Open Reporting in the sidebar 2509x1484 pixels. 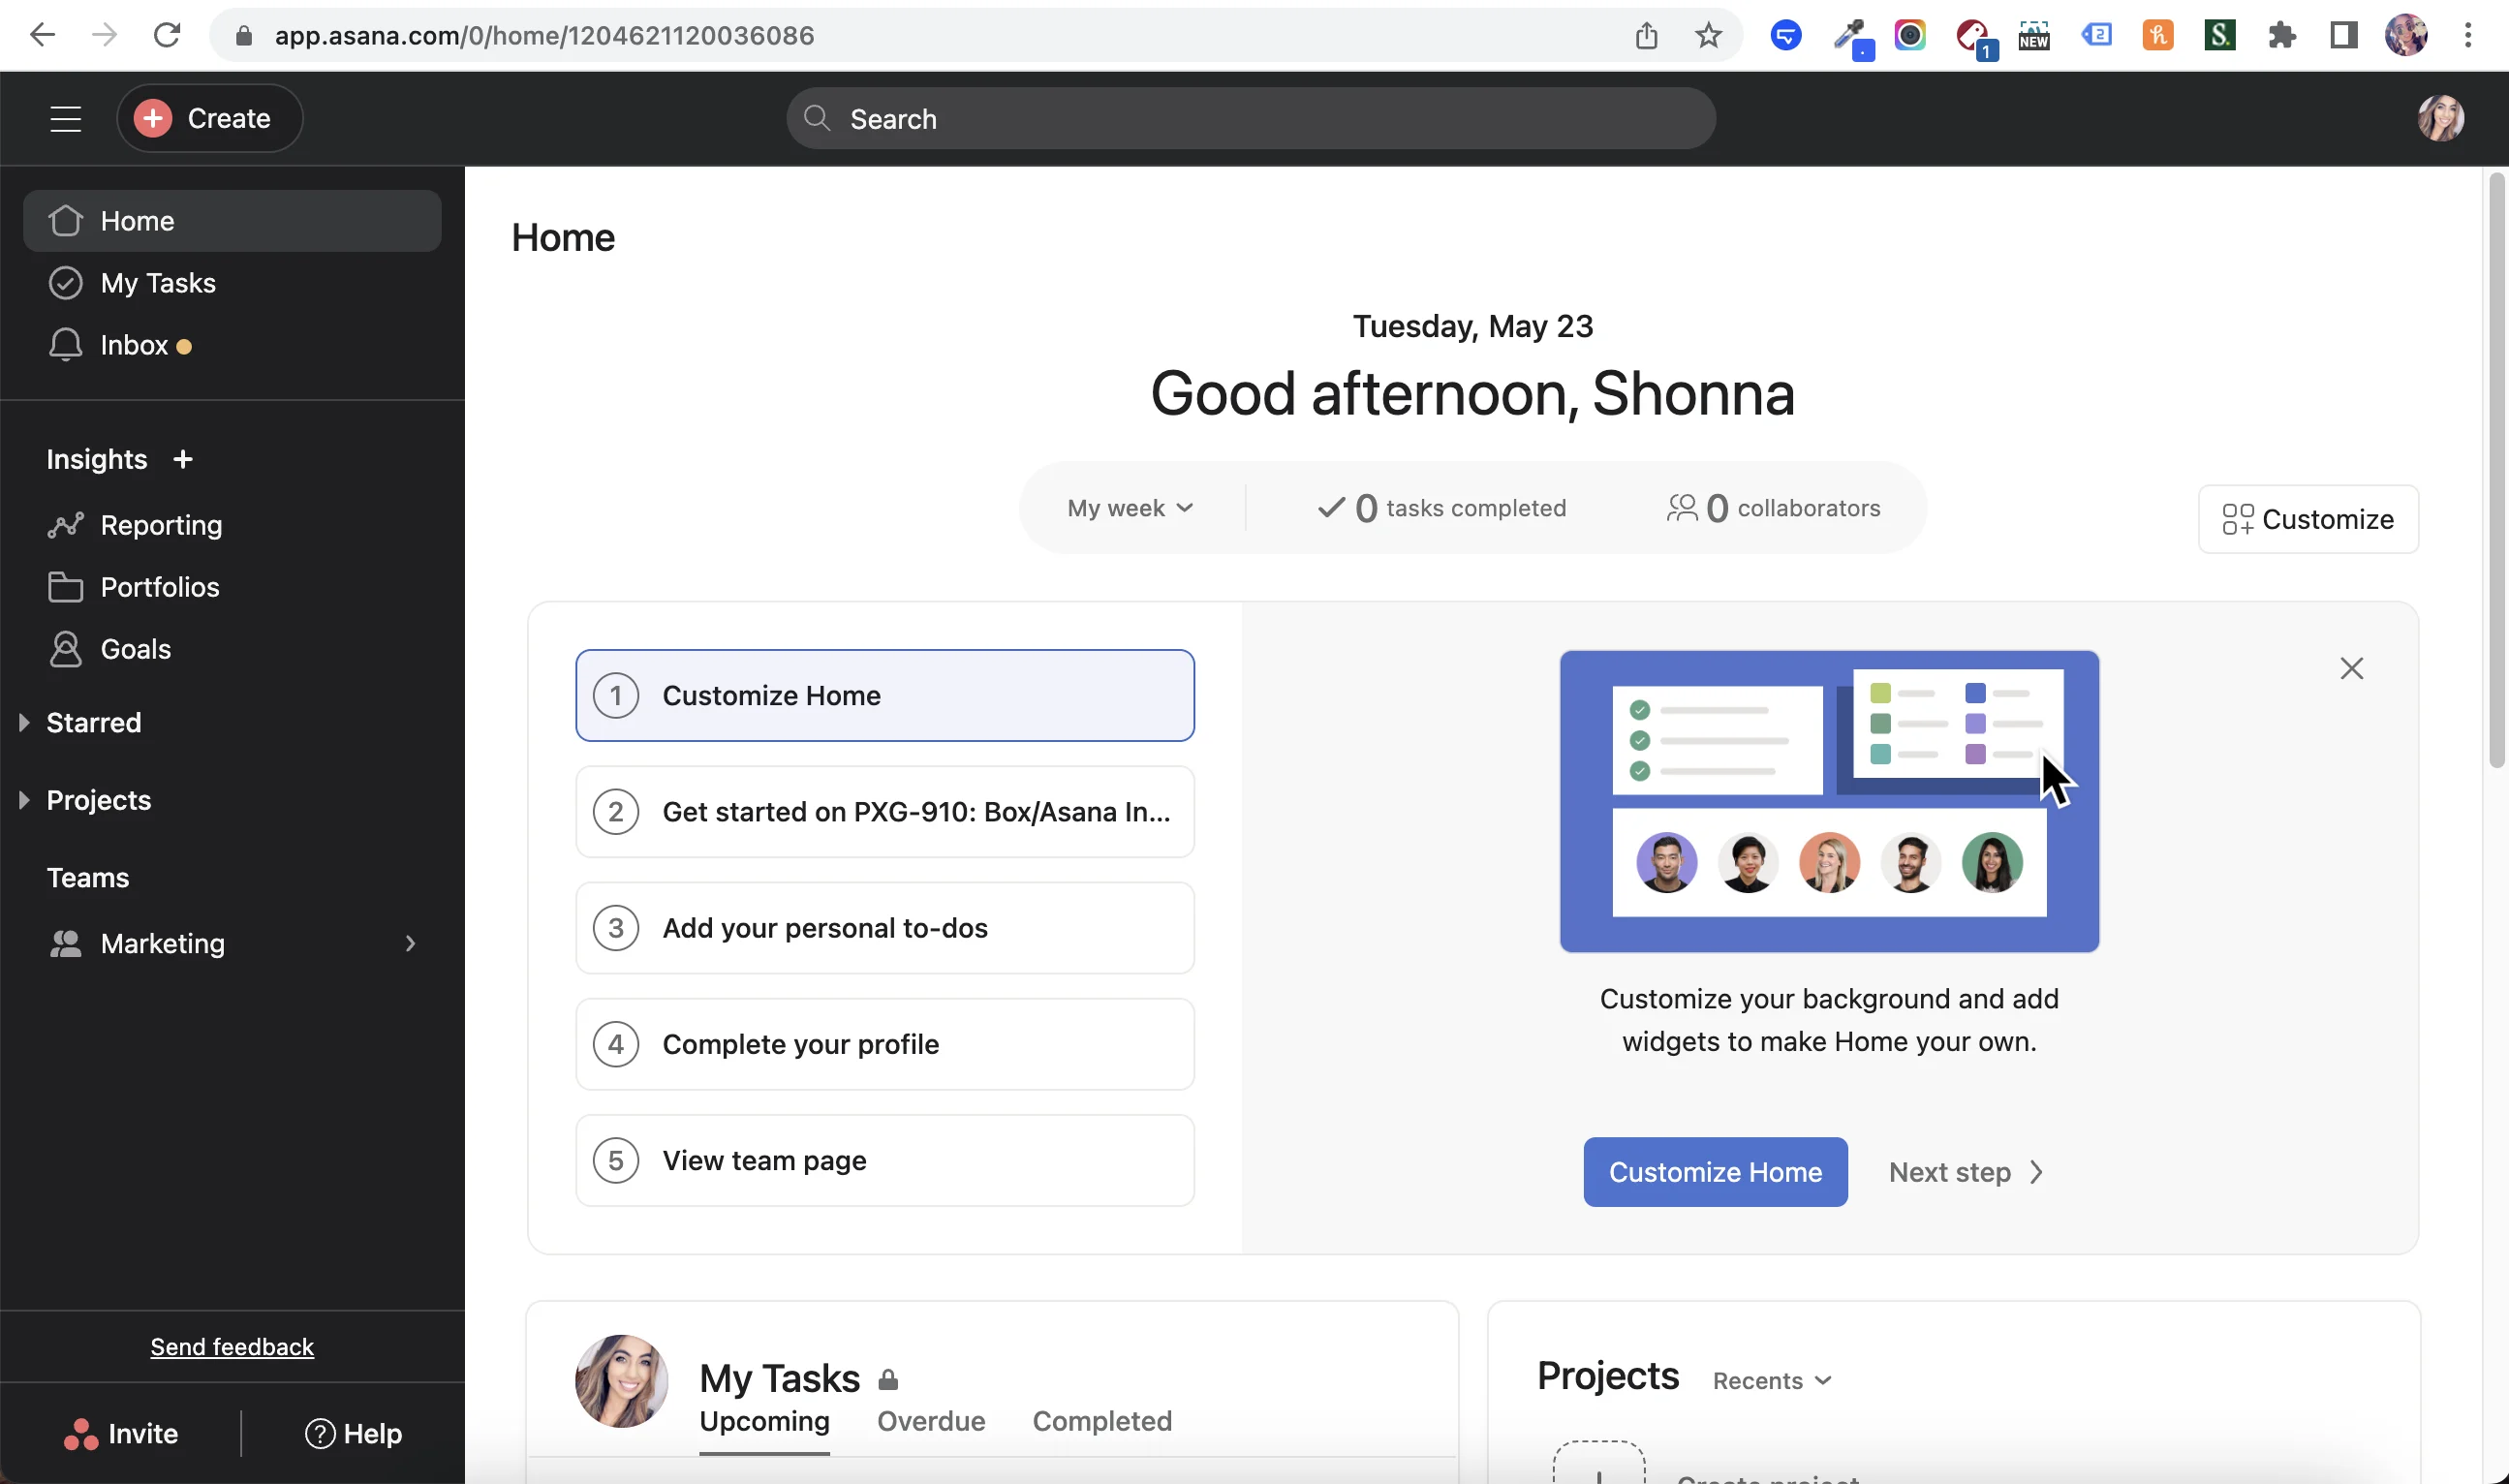point(232,525)
